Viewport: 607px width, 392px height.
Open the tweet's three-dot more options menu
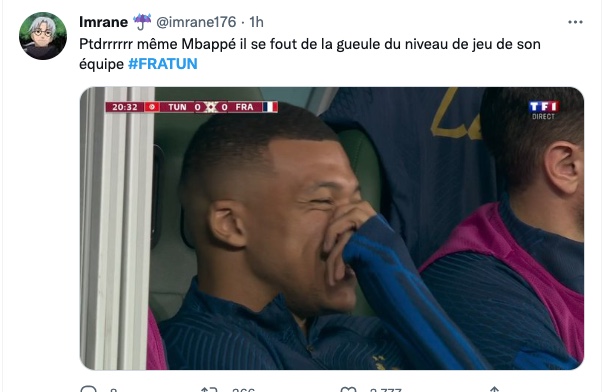(x=575, y=22)
